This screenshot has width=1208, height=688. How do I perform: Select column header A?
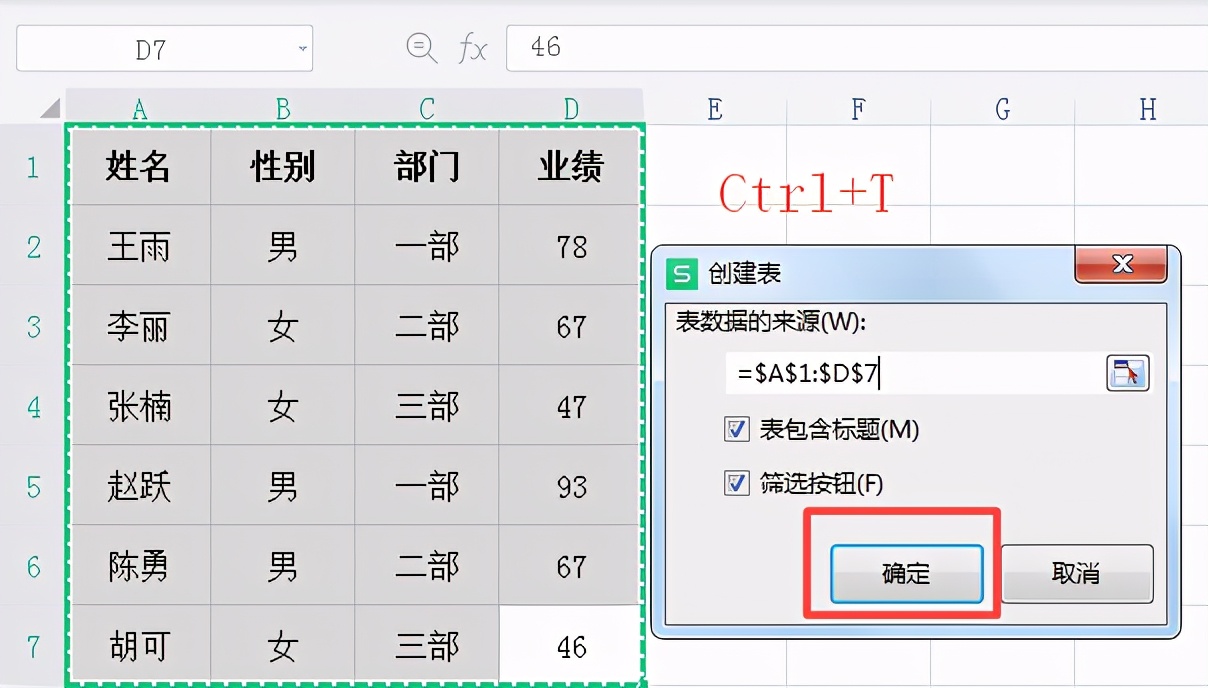[140, 108]
